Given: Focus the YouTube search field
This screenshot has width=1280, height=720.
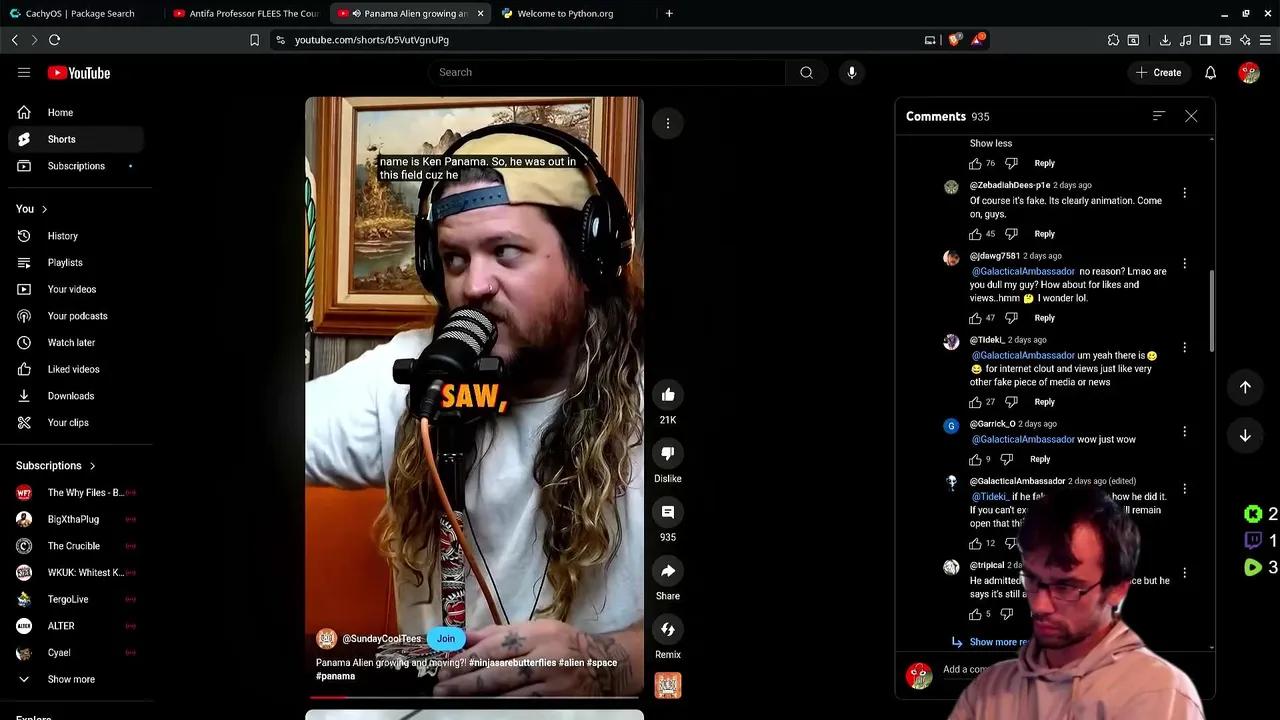Looking at the screenshot, I should pos(606,72).
